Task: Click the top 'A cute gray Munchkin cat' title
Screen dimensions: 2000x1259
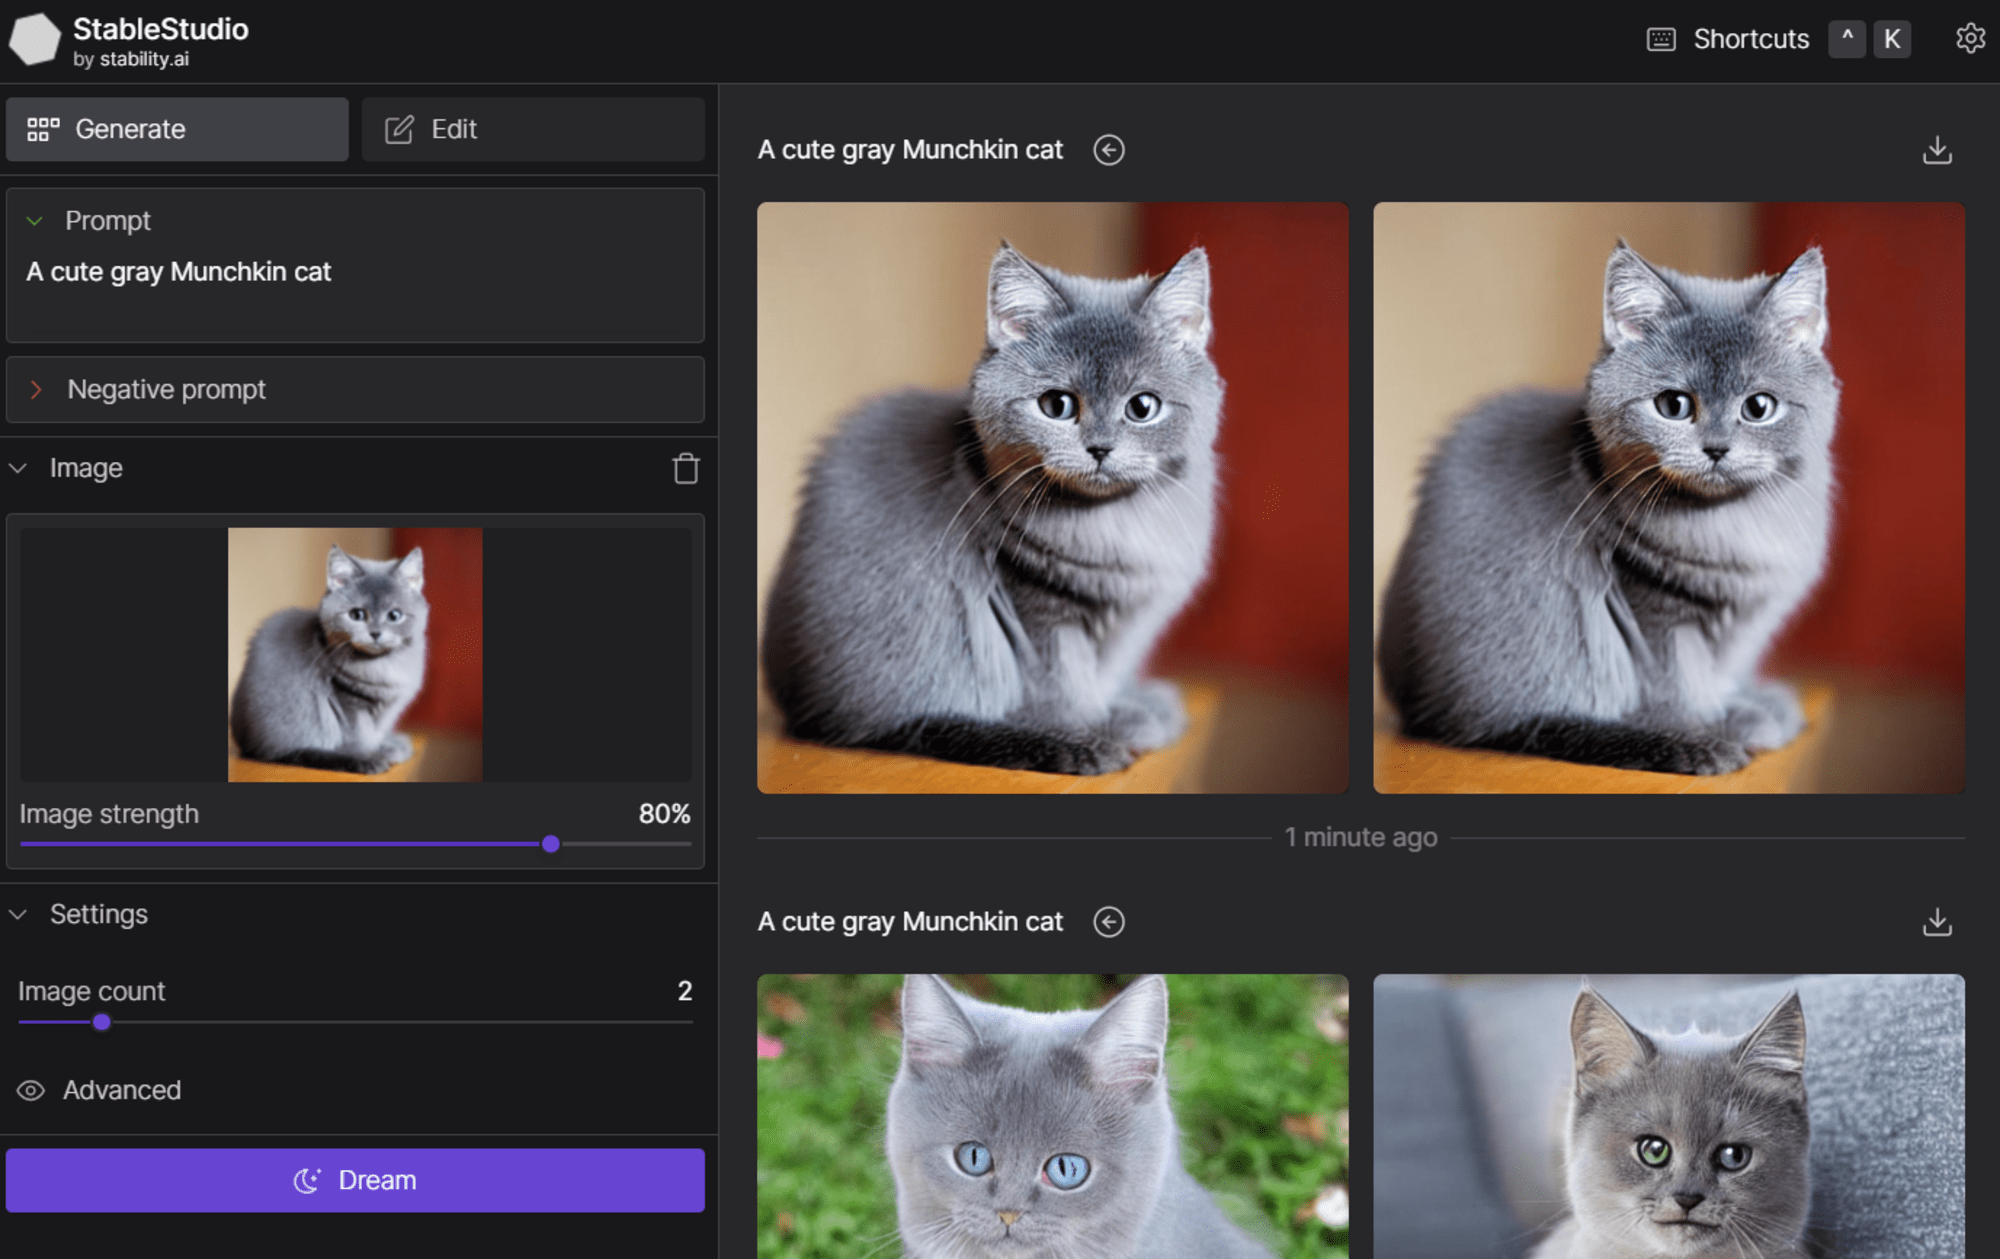Action: pyautogui.click(x=910, y=150)
